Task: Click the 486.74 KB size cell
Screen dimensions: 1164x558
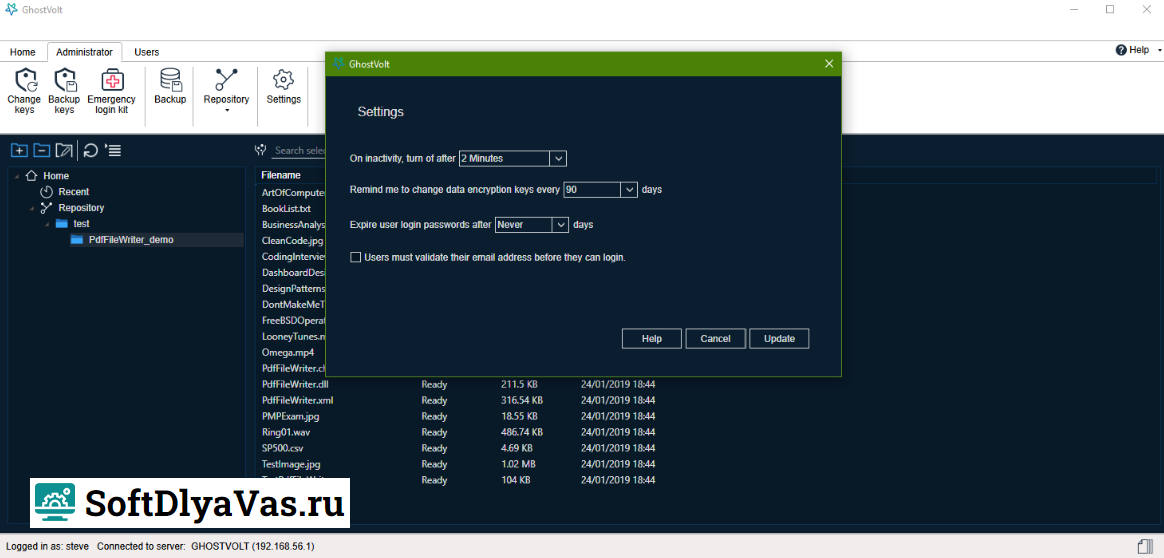Action: pyautogui.click(x=523, y=432)
